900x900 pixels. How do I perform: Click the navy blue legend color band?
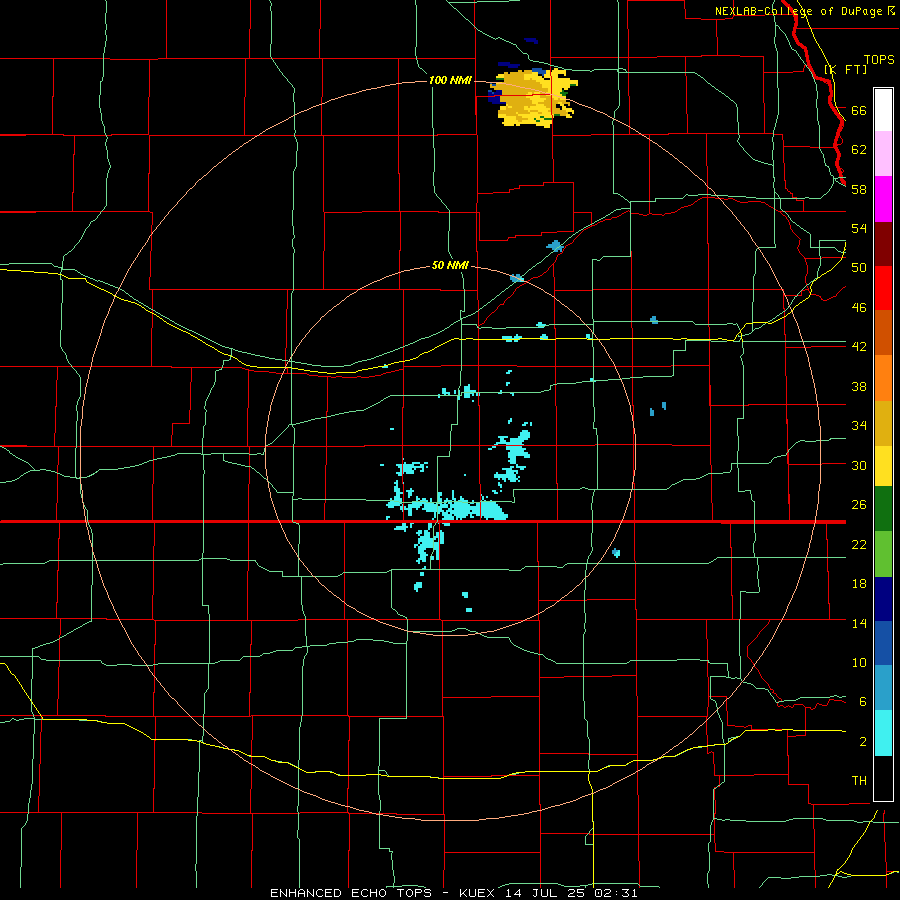pos(883,599)
